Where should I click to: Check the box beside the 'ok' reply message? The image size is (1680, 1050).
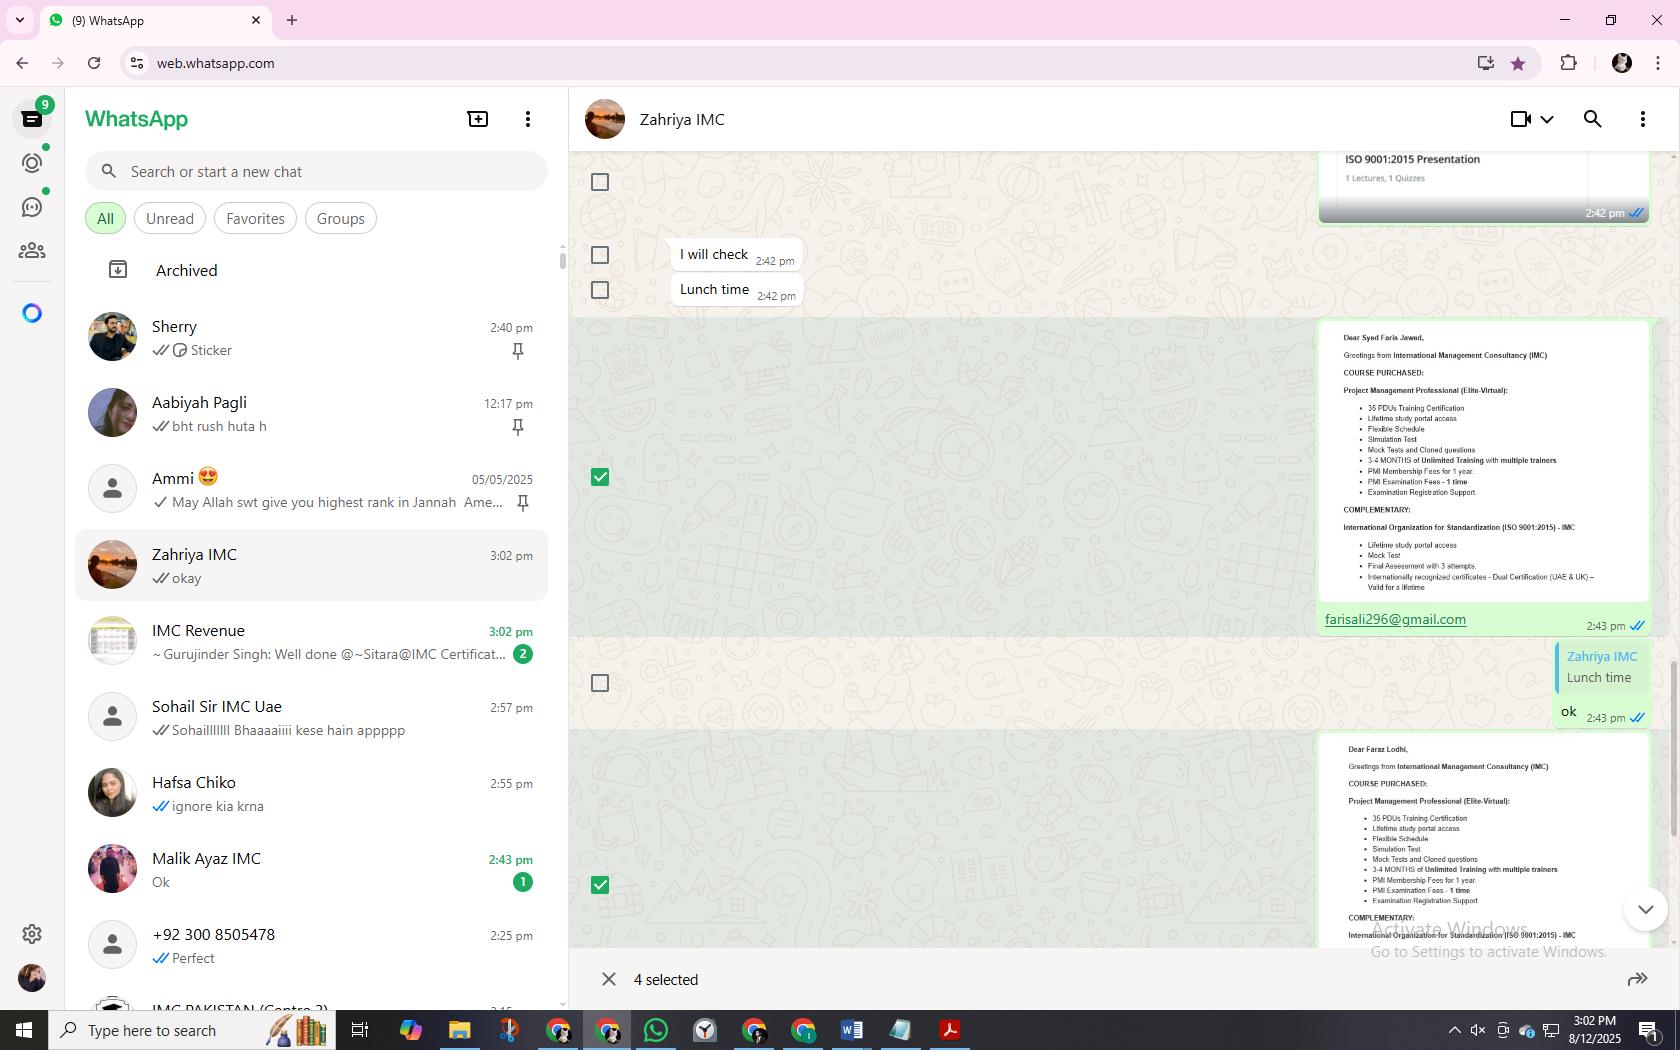pos(600,683)
